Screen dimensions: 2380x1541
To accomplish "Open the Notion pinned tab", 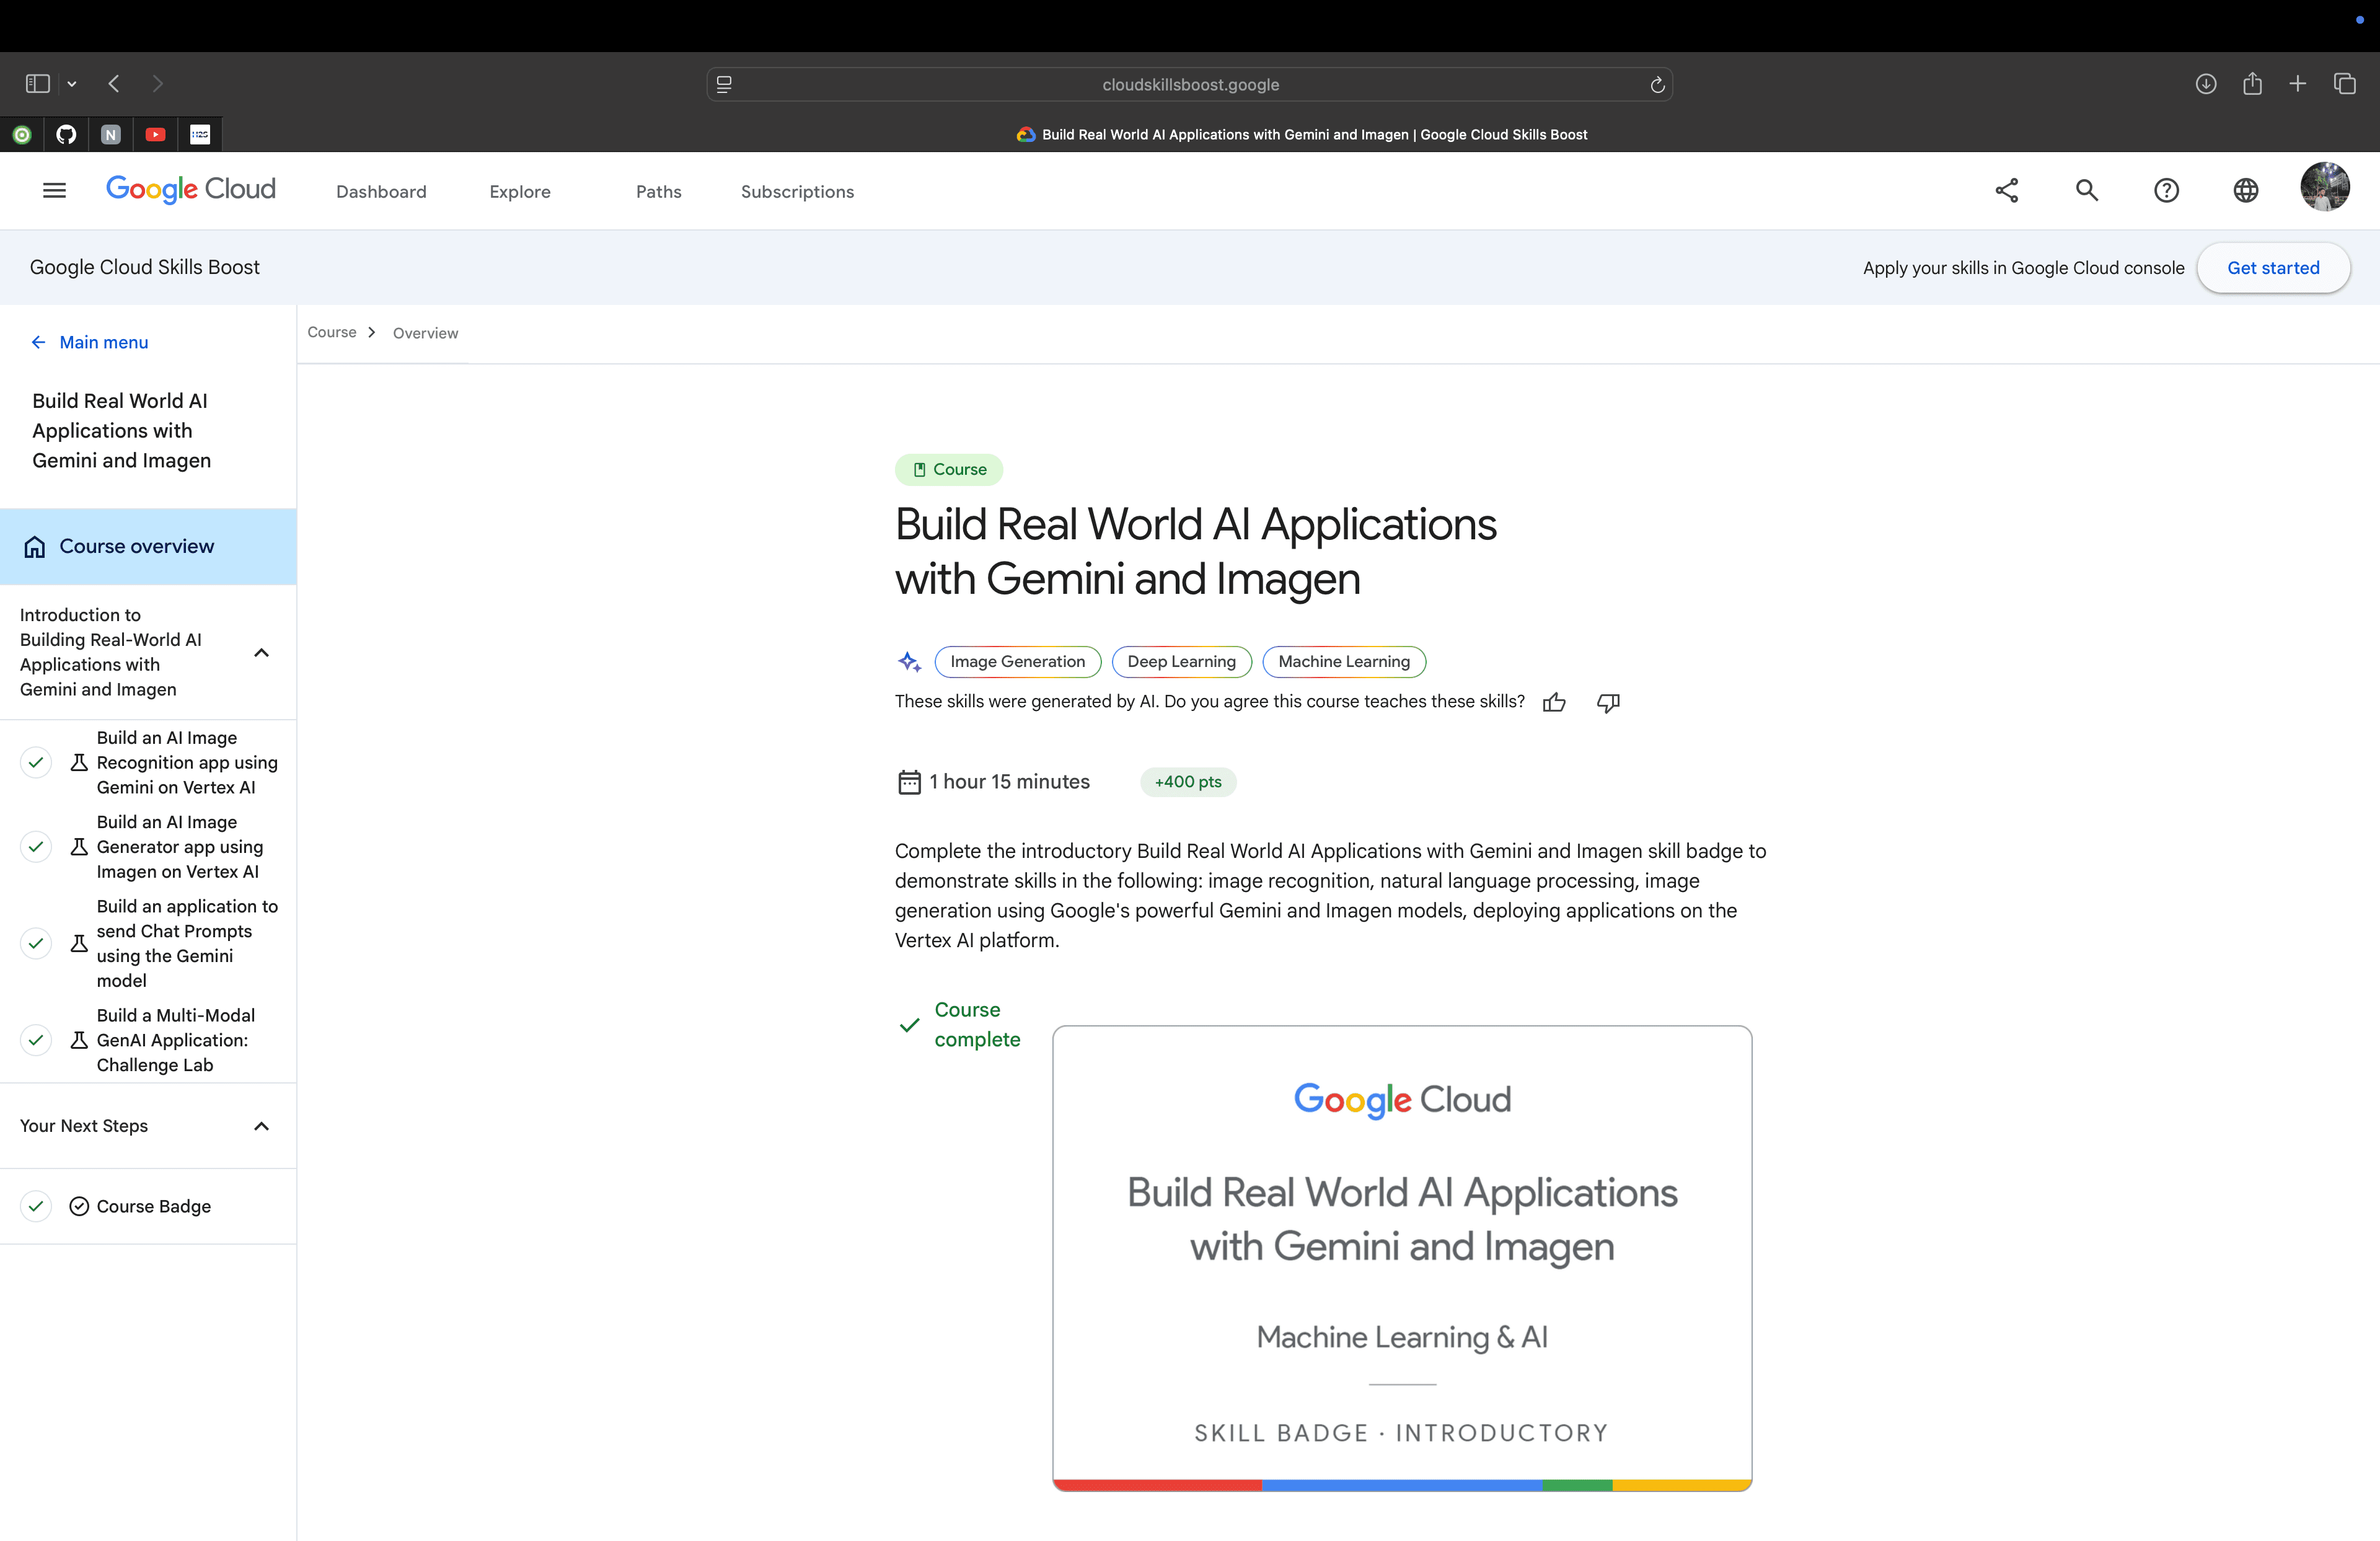I will click(x=111, y=134).
